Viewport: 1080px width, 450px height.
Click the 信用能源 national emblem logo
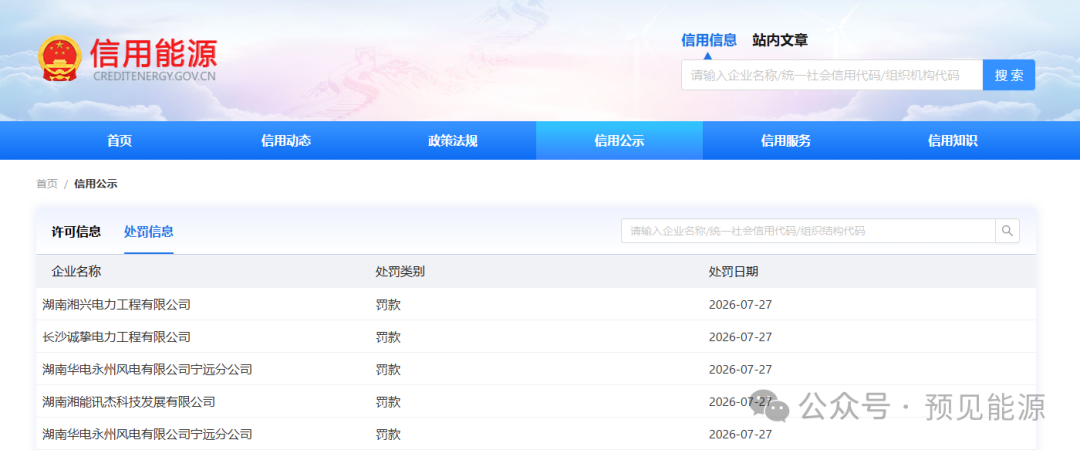click(x=60, y=59)
